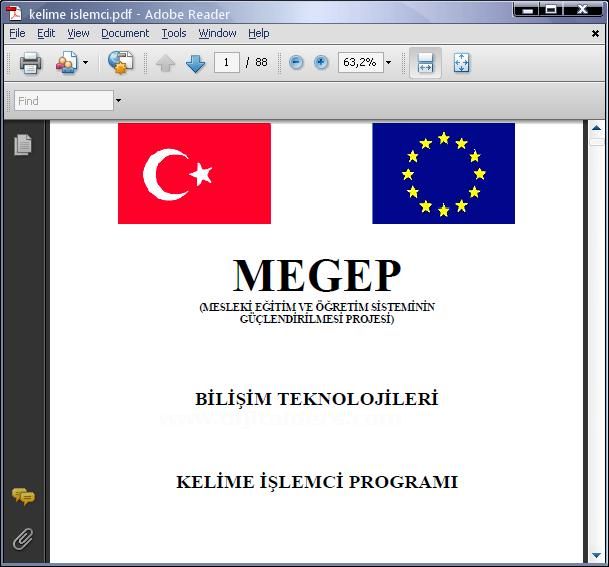Click the fit one full page icon
This screenshot has width=609, height=567.
click(x=461, y=63)
